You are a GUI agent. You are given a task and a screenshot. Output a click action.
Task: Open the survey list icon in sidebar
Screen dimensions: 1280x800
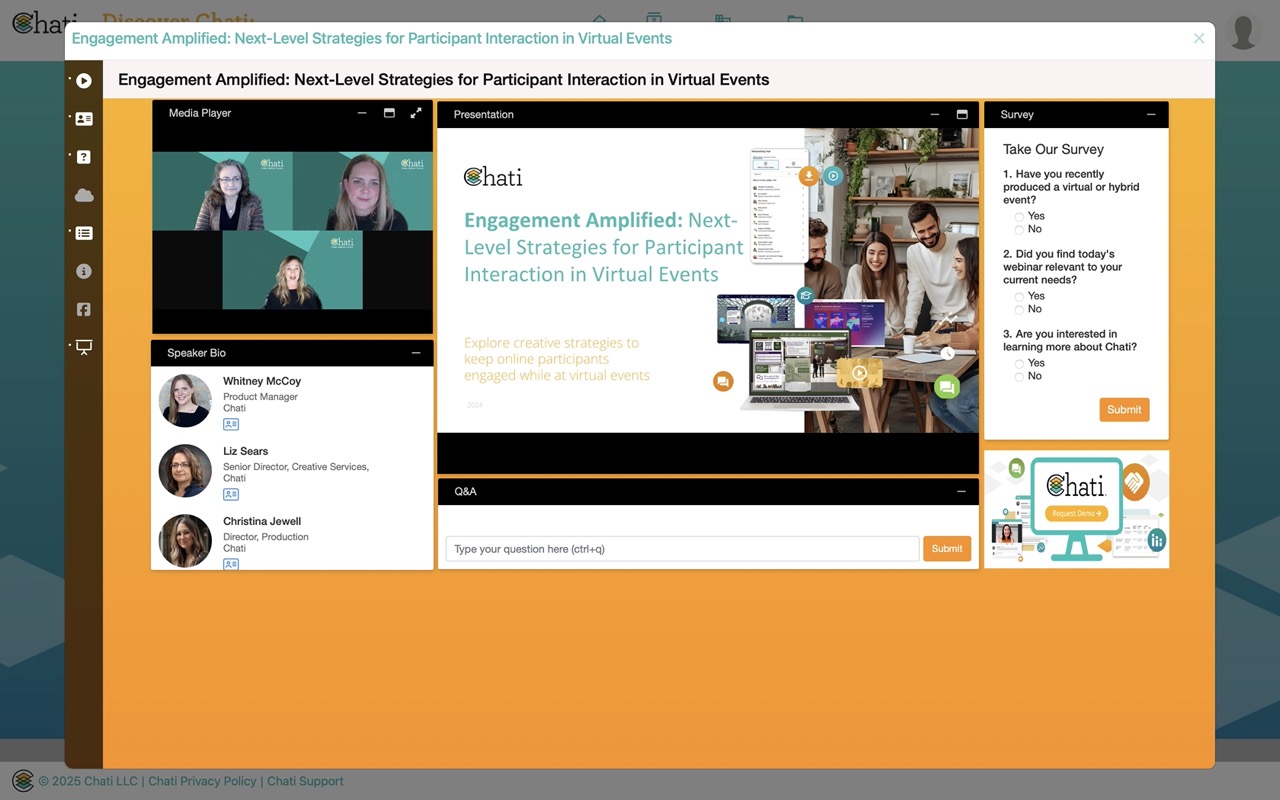pyautogui.click(x=84, y=233)
